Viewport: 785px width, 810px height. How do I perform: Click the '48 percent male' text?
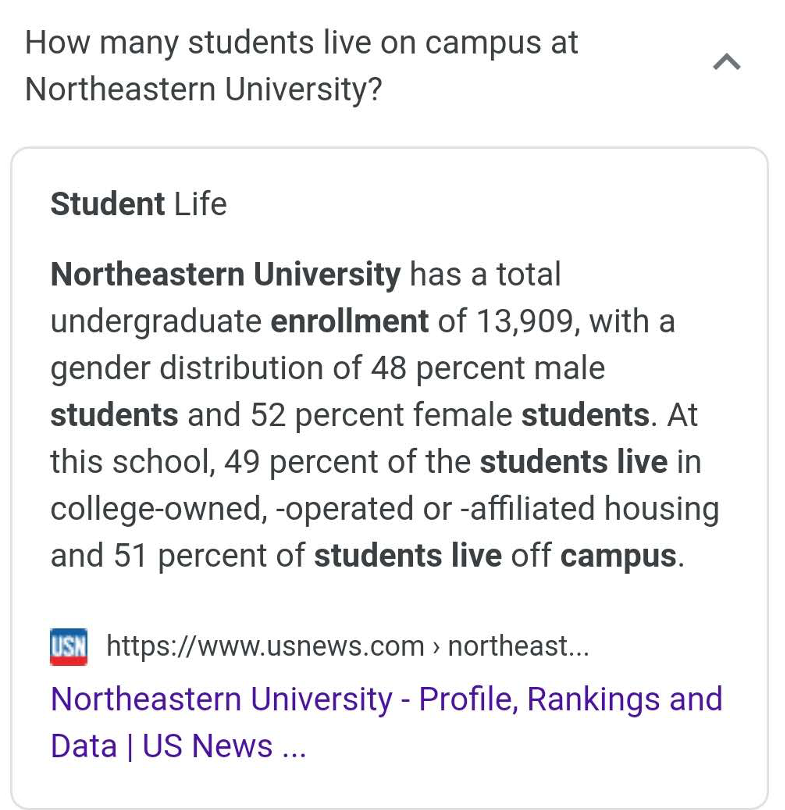click(x=488, y=369)
